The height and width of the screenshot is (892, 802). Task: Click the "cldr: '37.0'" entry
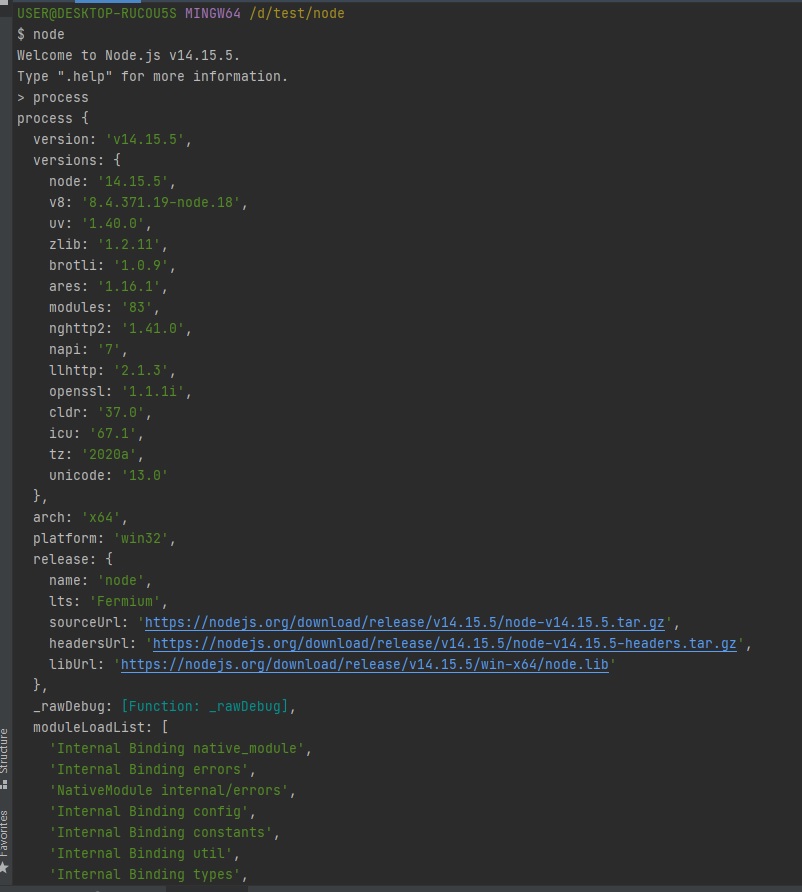(101, 412)
